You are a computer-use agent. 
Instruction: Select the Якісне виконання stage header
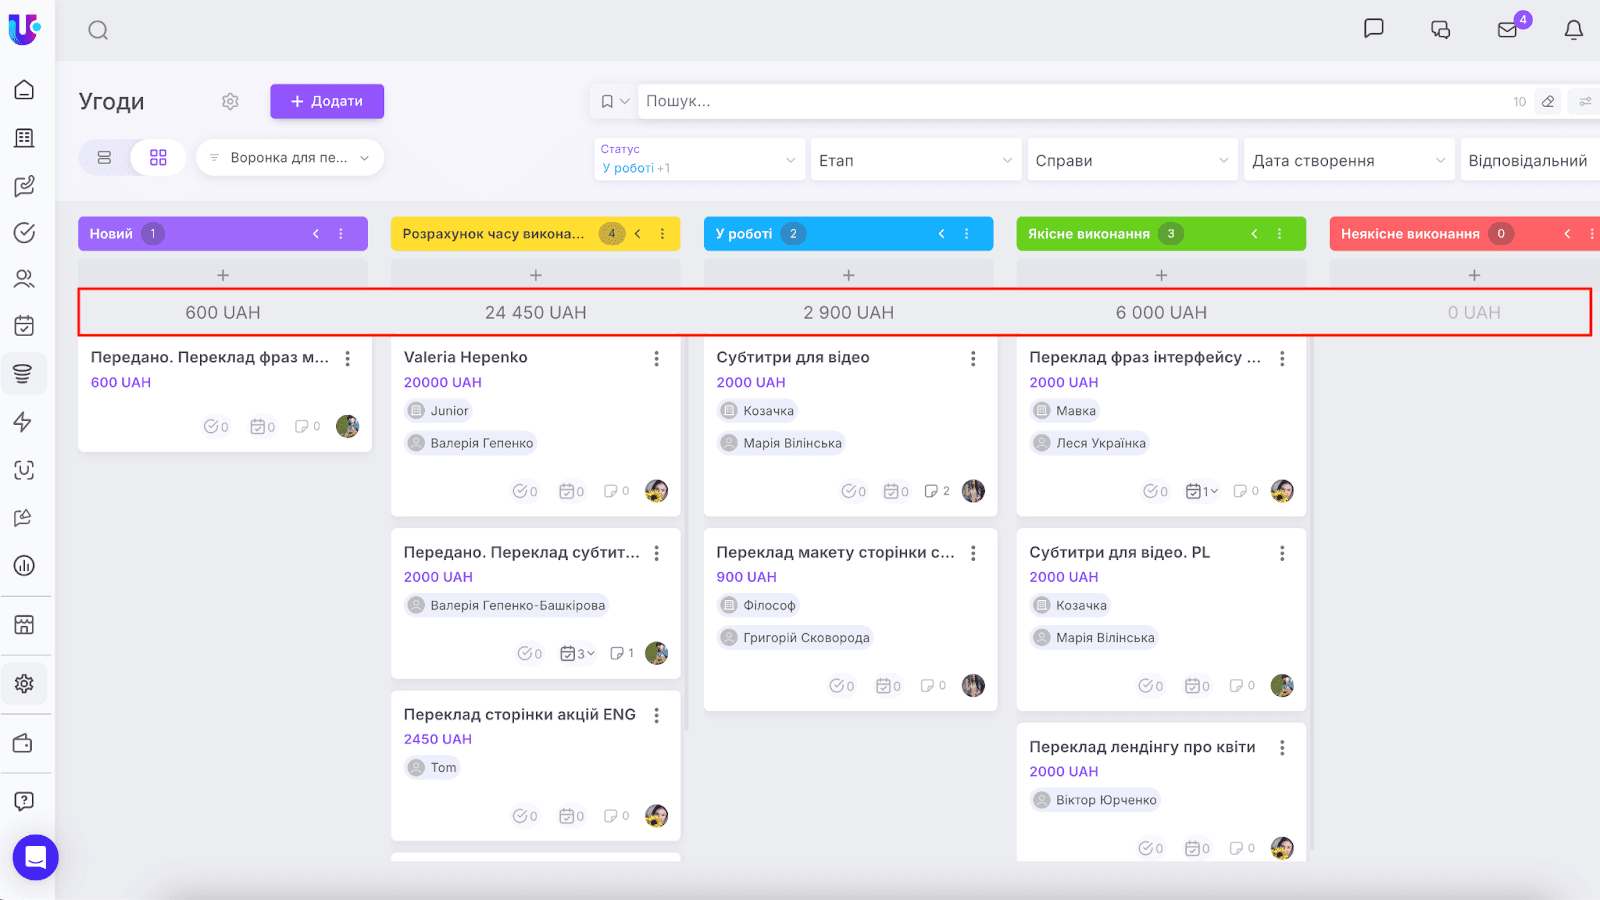(x=1162, y=234)
